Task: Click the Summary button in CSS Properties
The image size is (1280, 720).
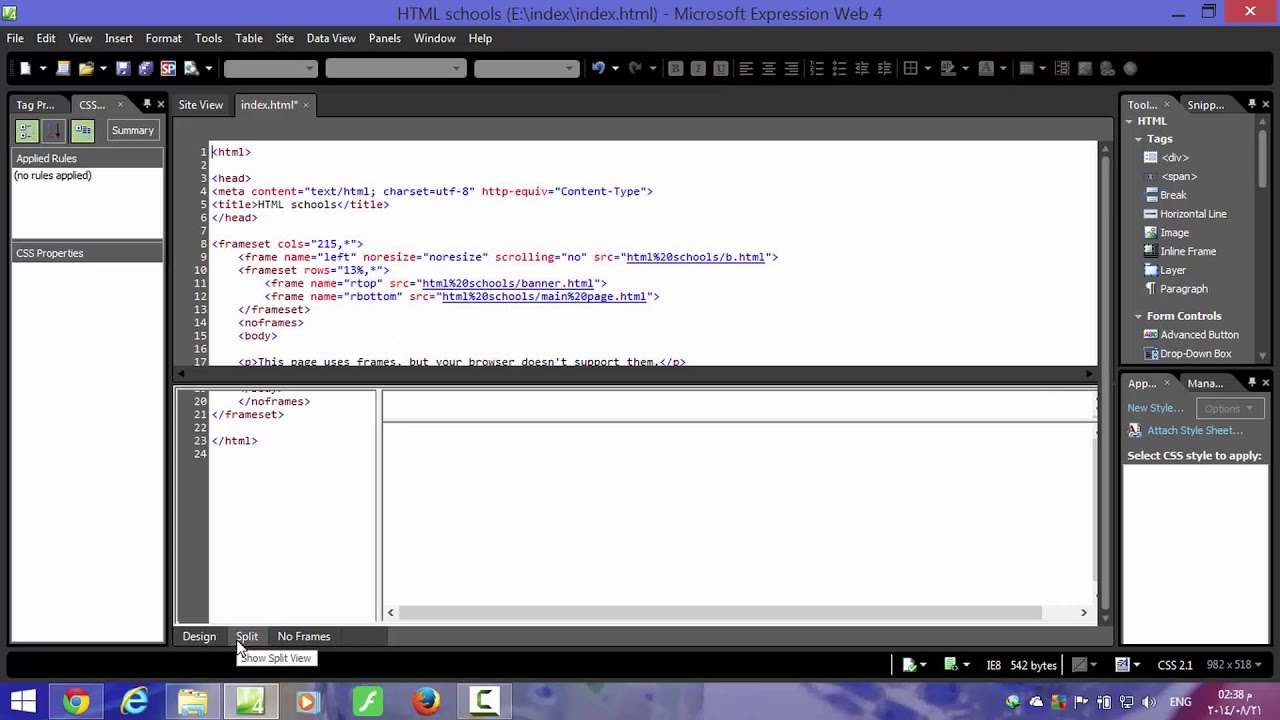Action: pos(132,130)
